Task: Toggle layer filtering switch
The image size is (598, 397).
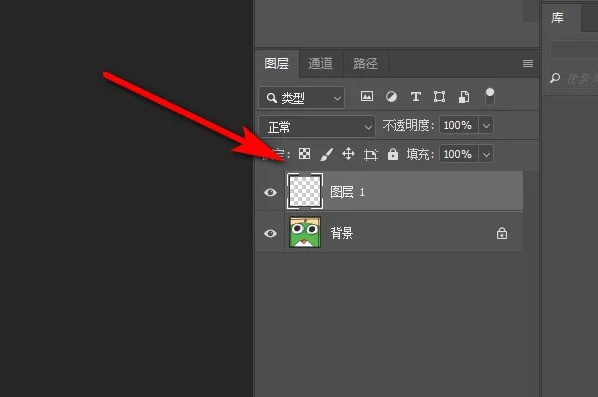Action: click(490, 96)
